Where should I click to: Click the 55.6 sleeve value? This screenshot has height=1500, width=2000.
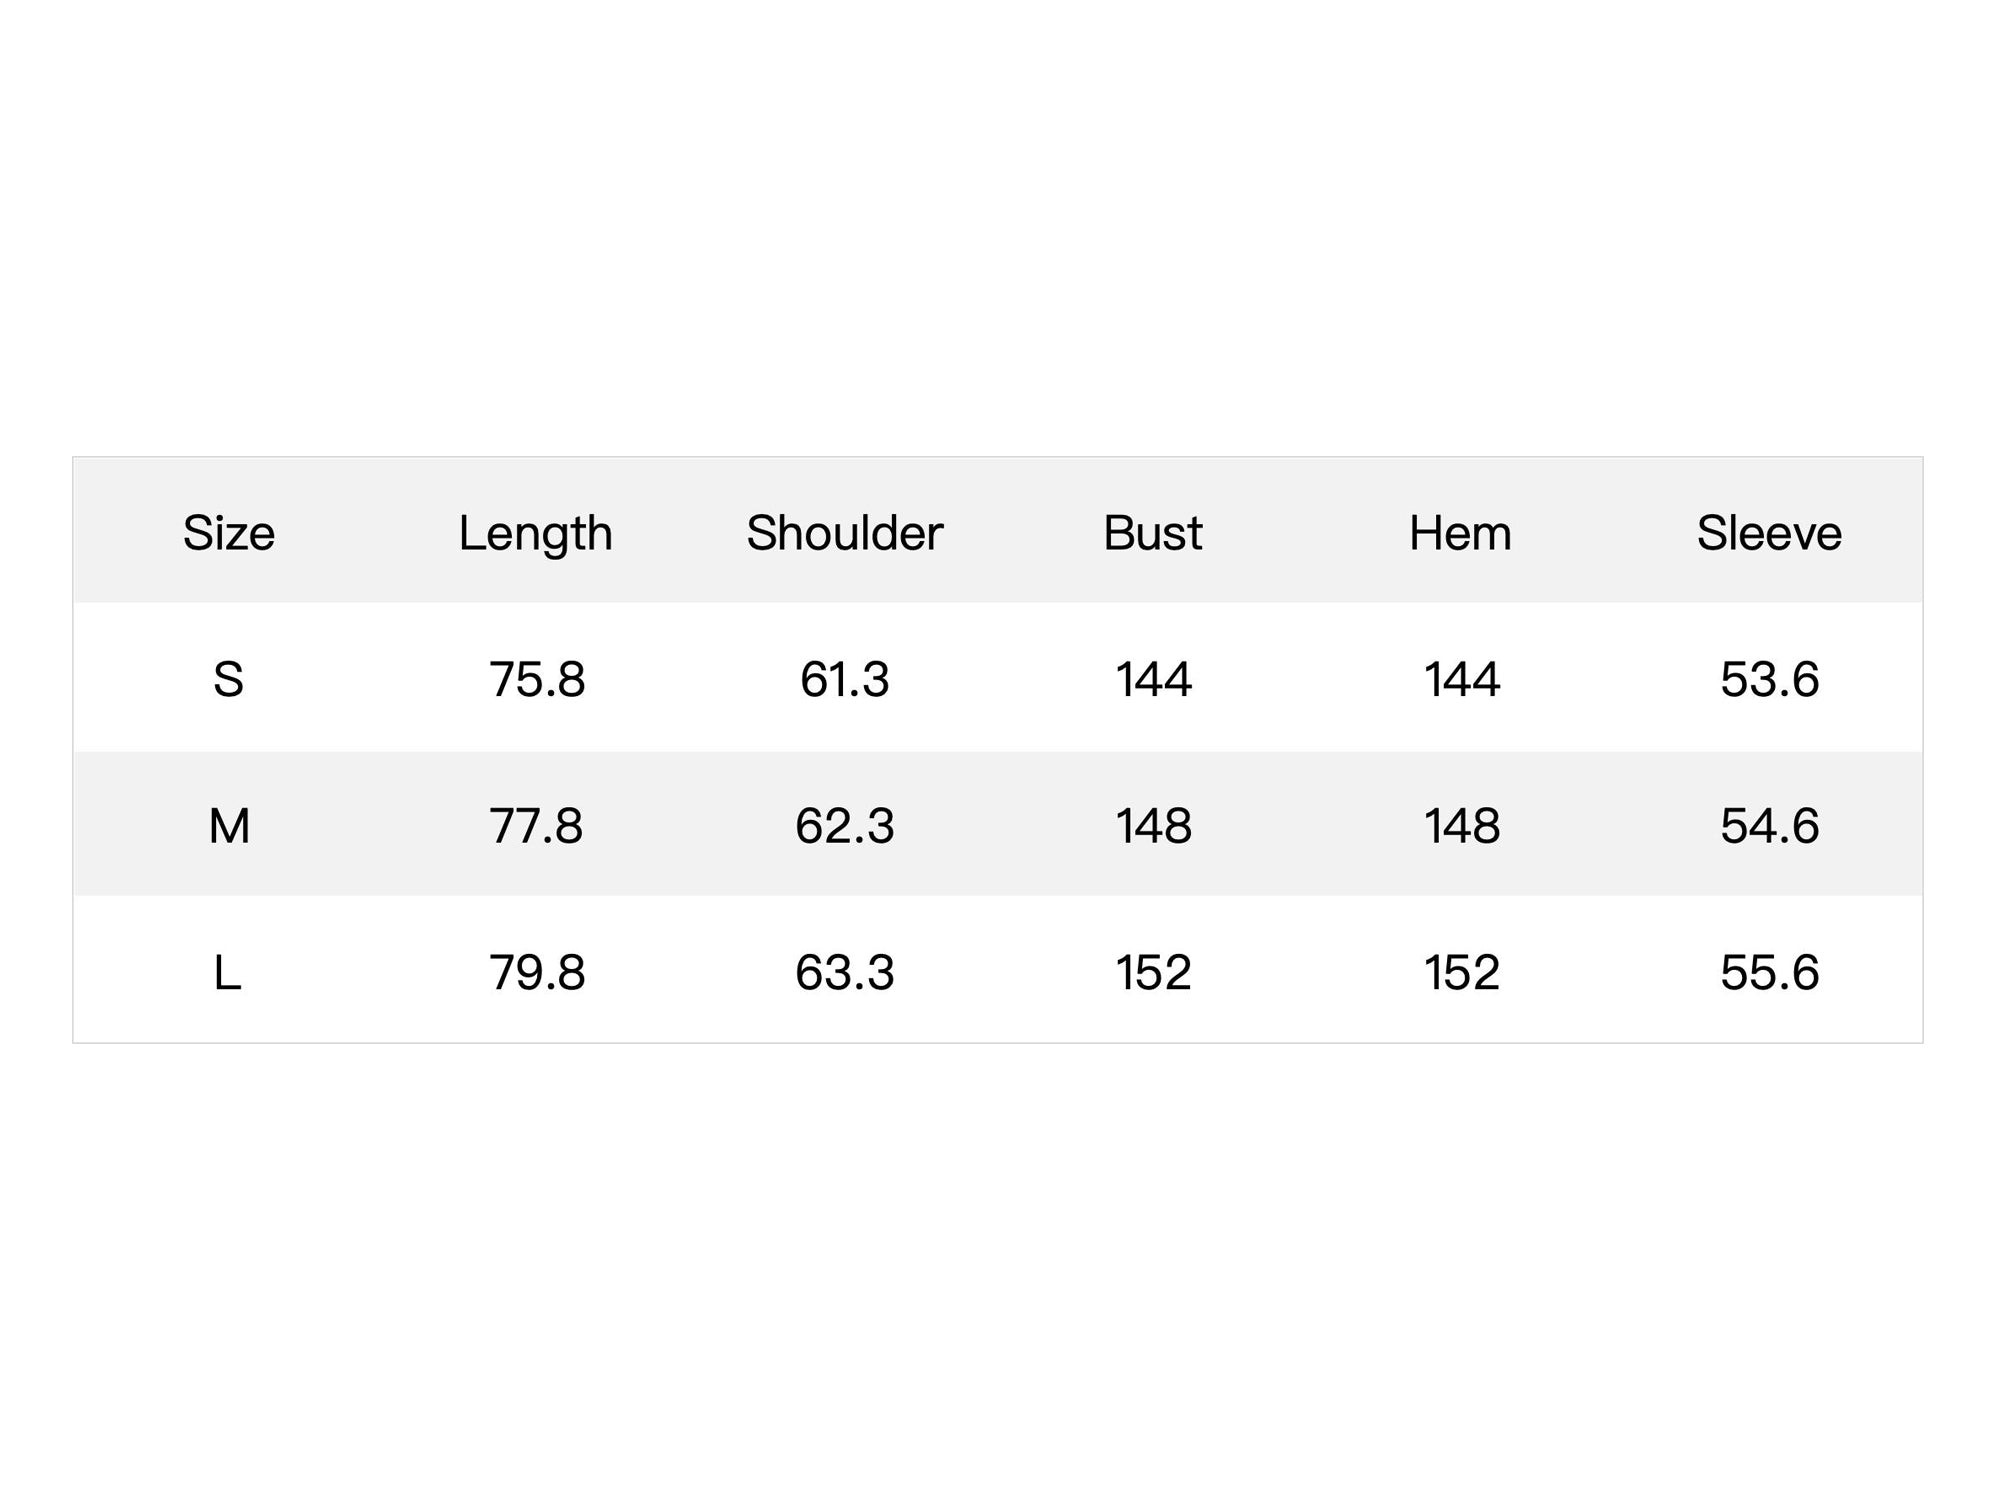[1769, 973]
